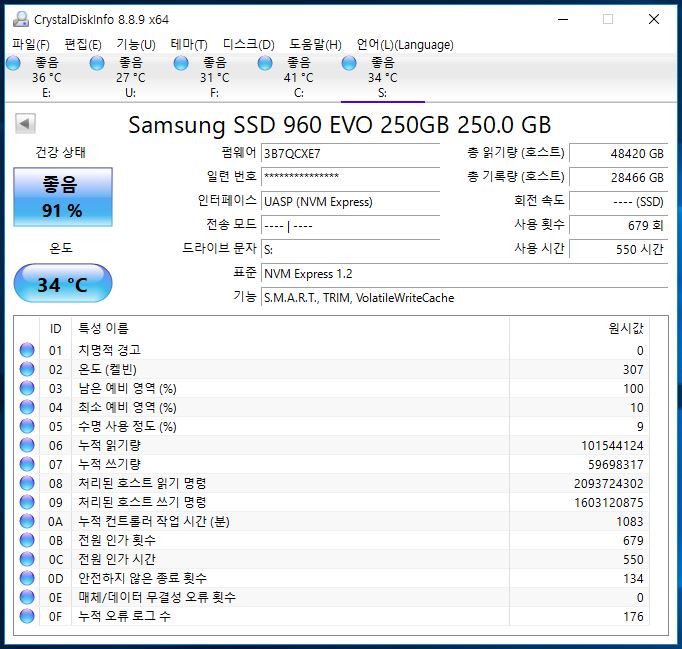Minimize the CrystalDiskInfo window
682x649 pixels.
563,19
